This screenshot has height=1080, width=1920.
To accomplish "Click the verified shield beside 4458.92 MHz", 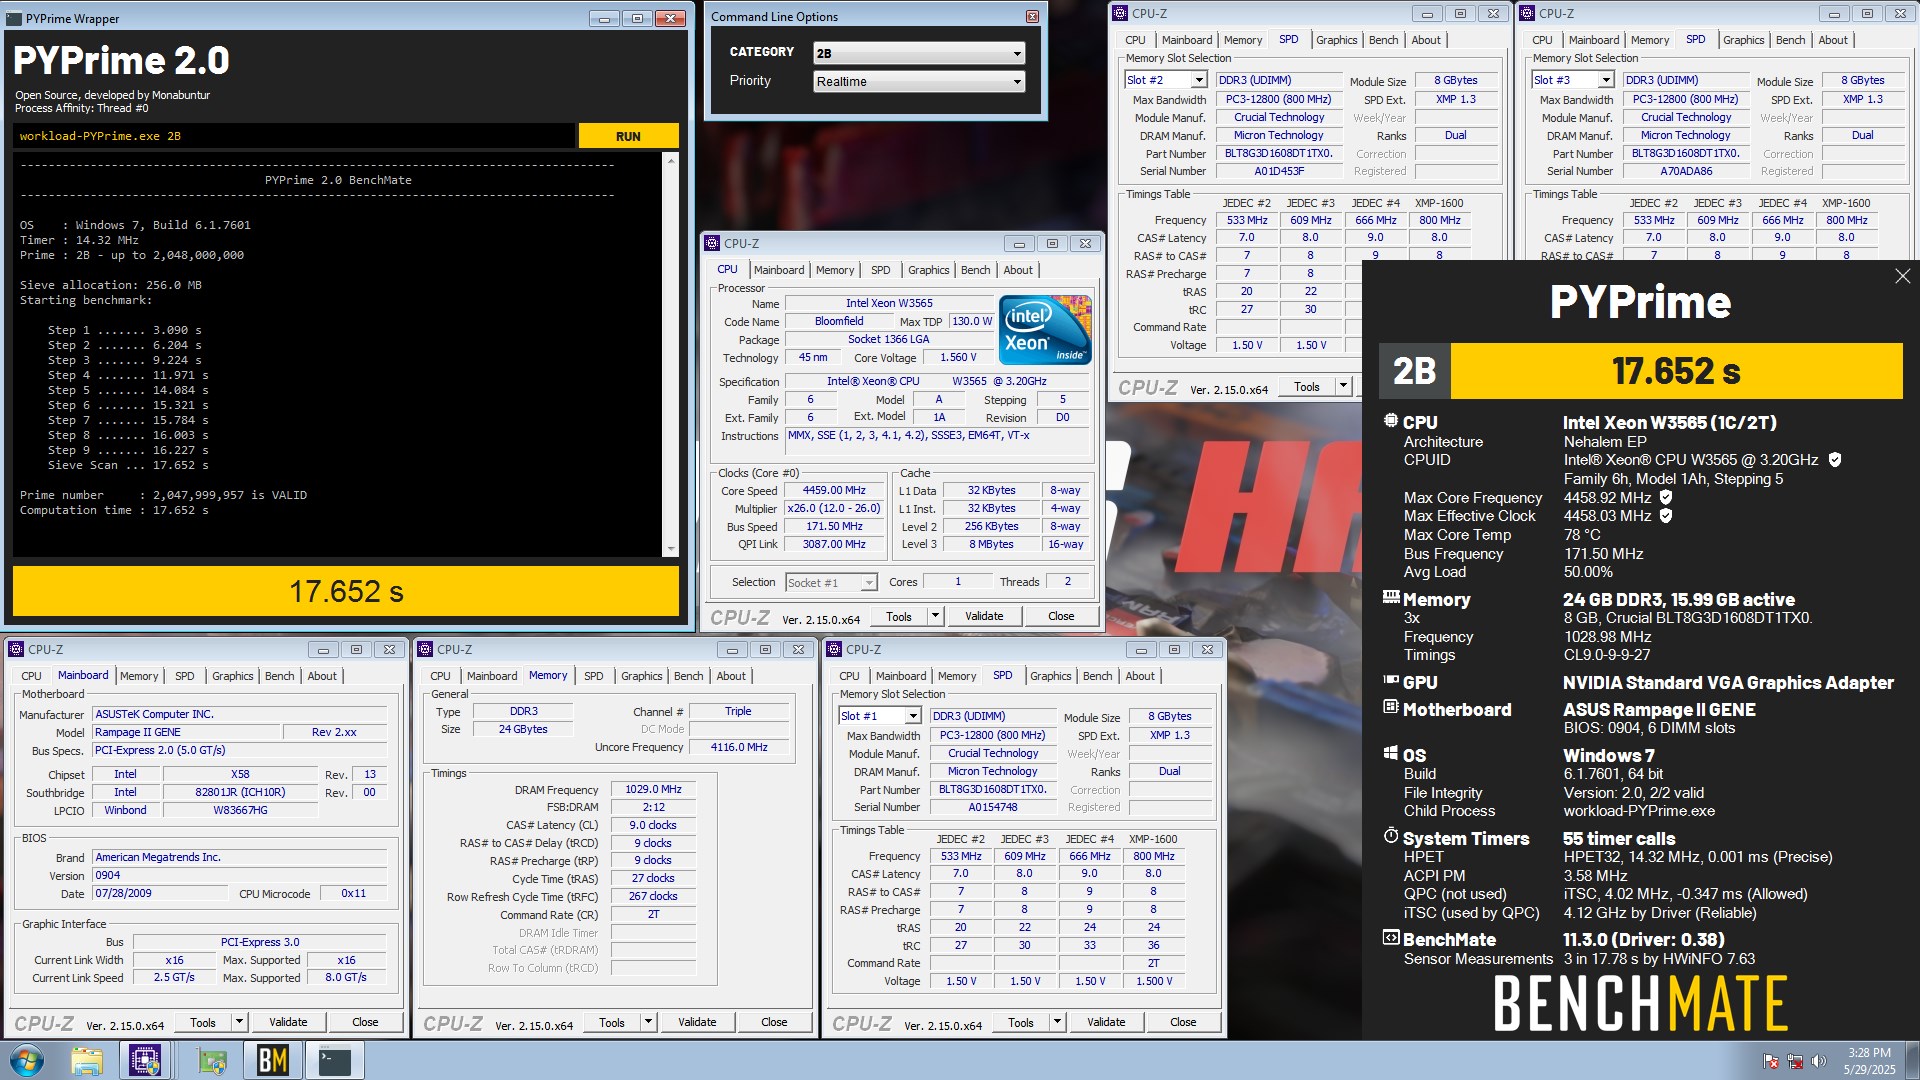I will point(1666,497).
